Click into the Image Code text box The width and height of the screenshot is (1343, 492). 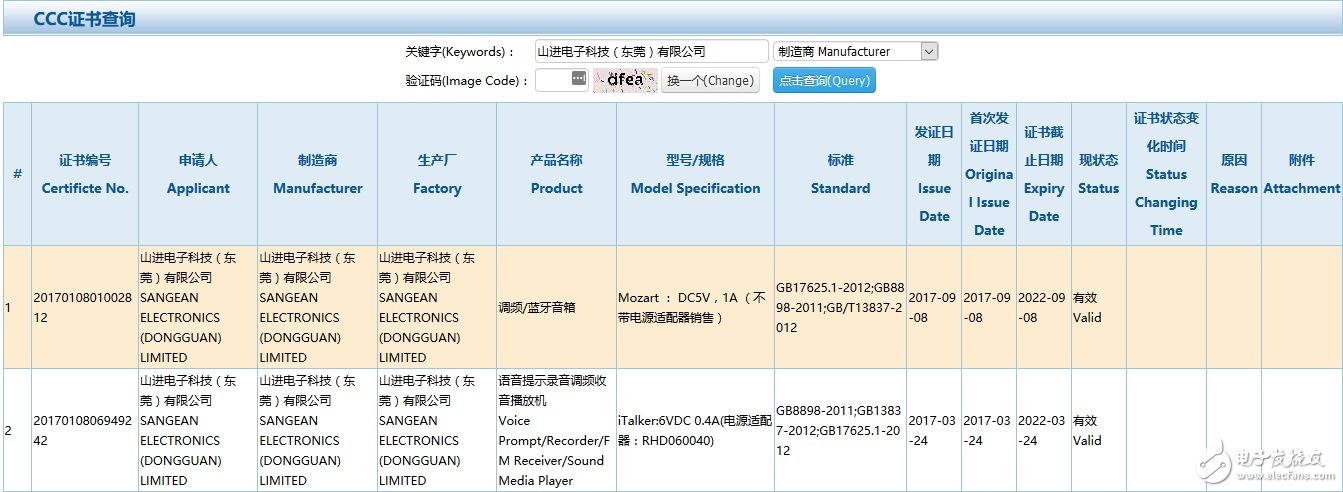[553, 80]
